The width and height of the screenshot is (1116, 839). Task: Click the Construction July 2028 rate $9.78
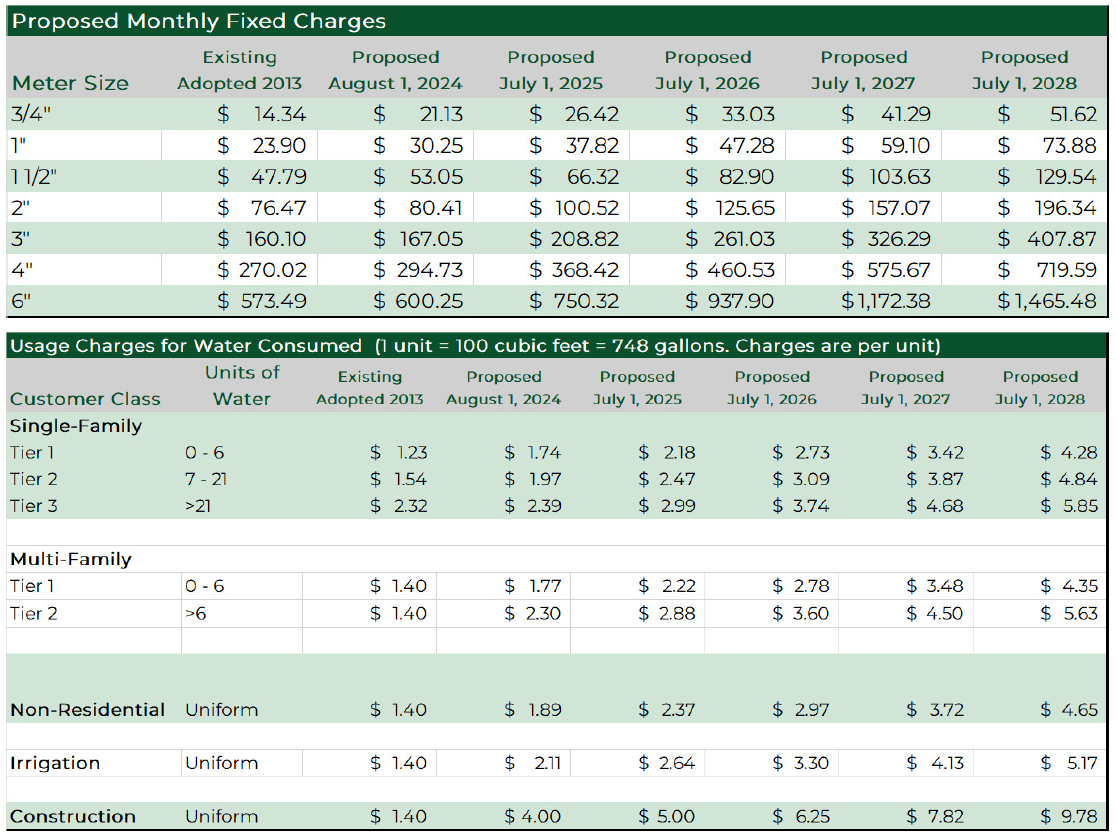point(1068,817)
